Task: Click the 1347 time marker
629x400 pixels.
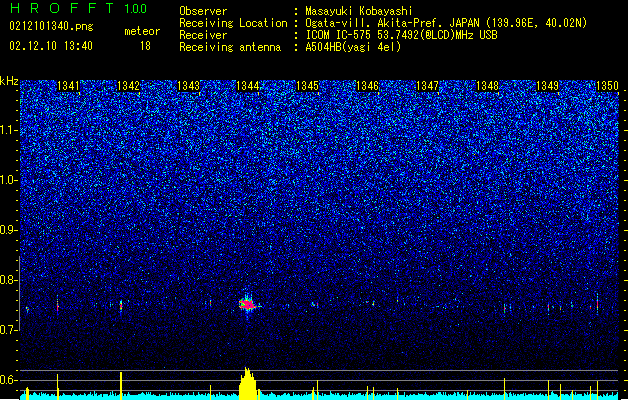Action: click(x=428, y=86)
